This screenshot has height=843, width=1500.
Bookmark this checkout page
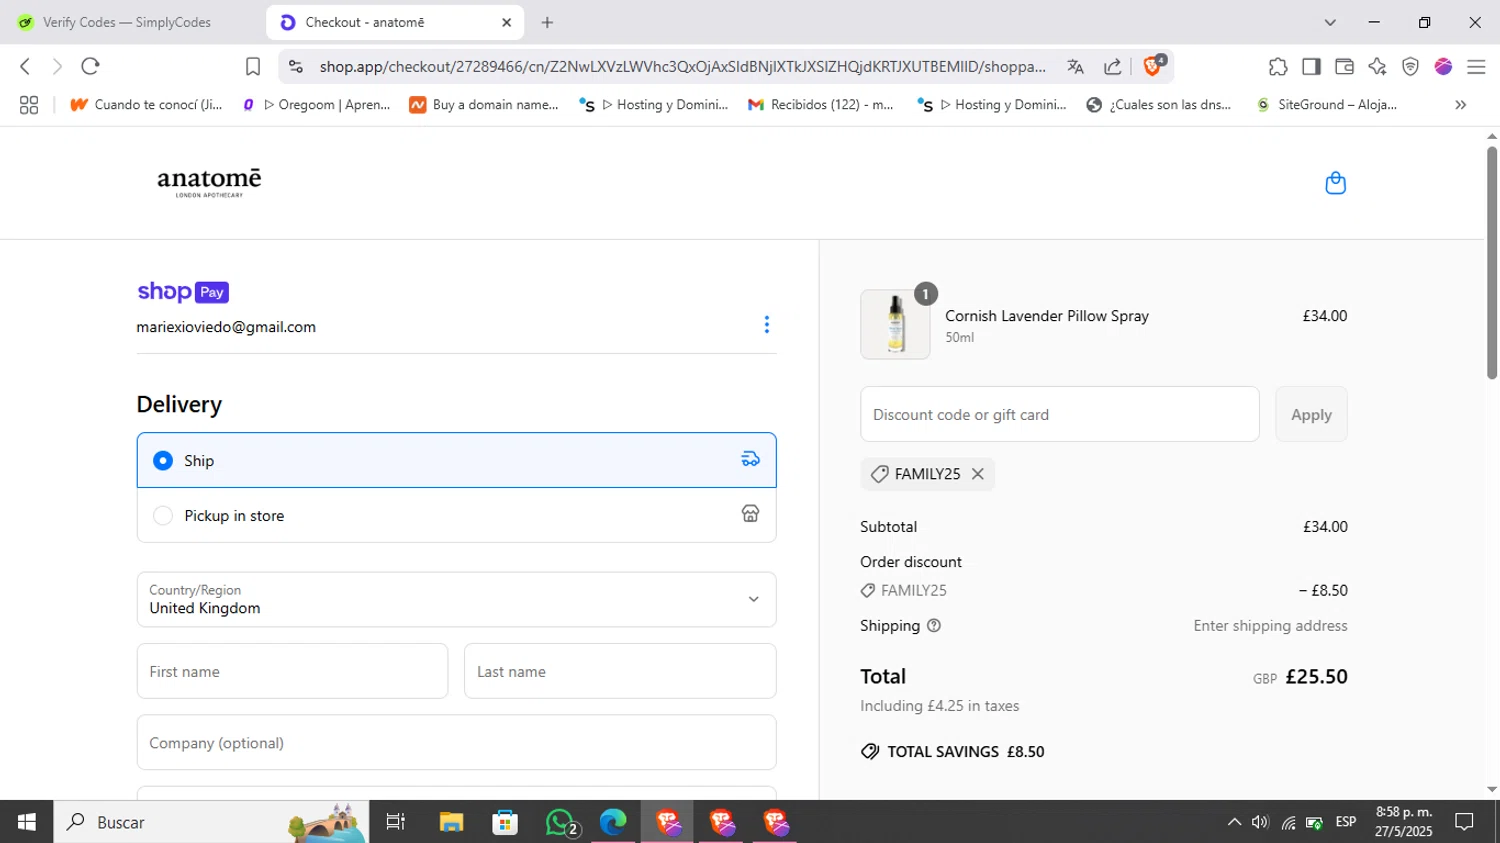pos(253,67)
